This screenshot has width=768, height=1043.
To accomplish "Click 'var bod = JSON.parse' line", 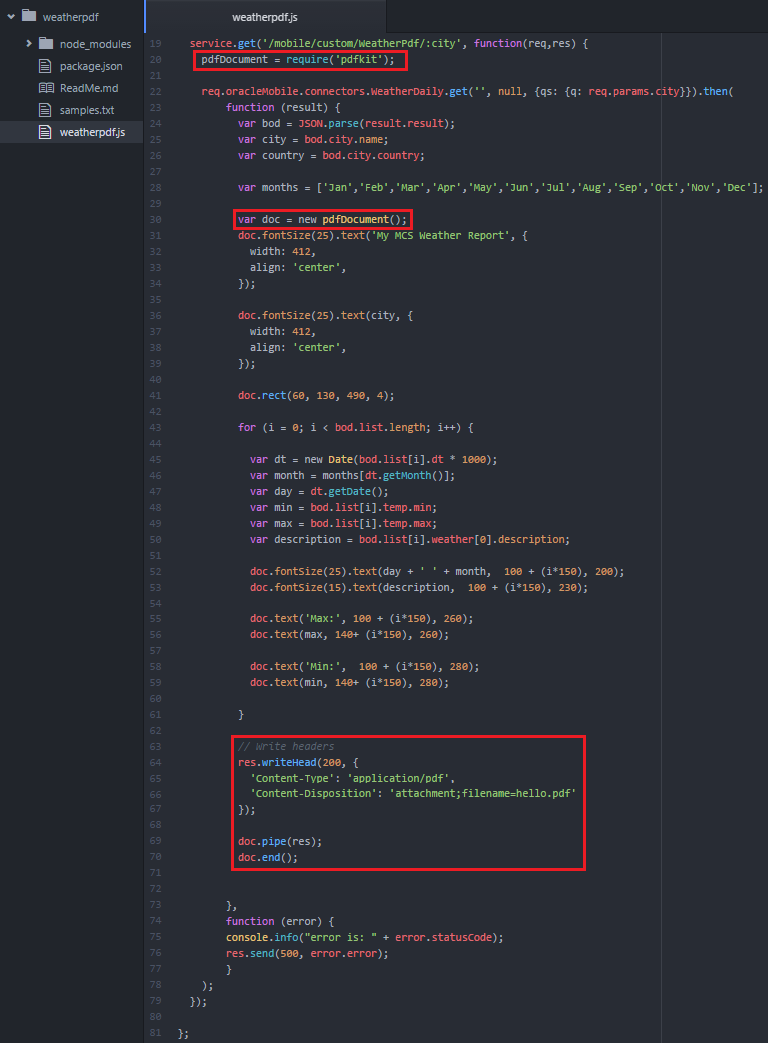I will 346,123.
